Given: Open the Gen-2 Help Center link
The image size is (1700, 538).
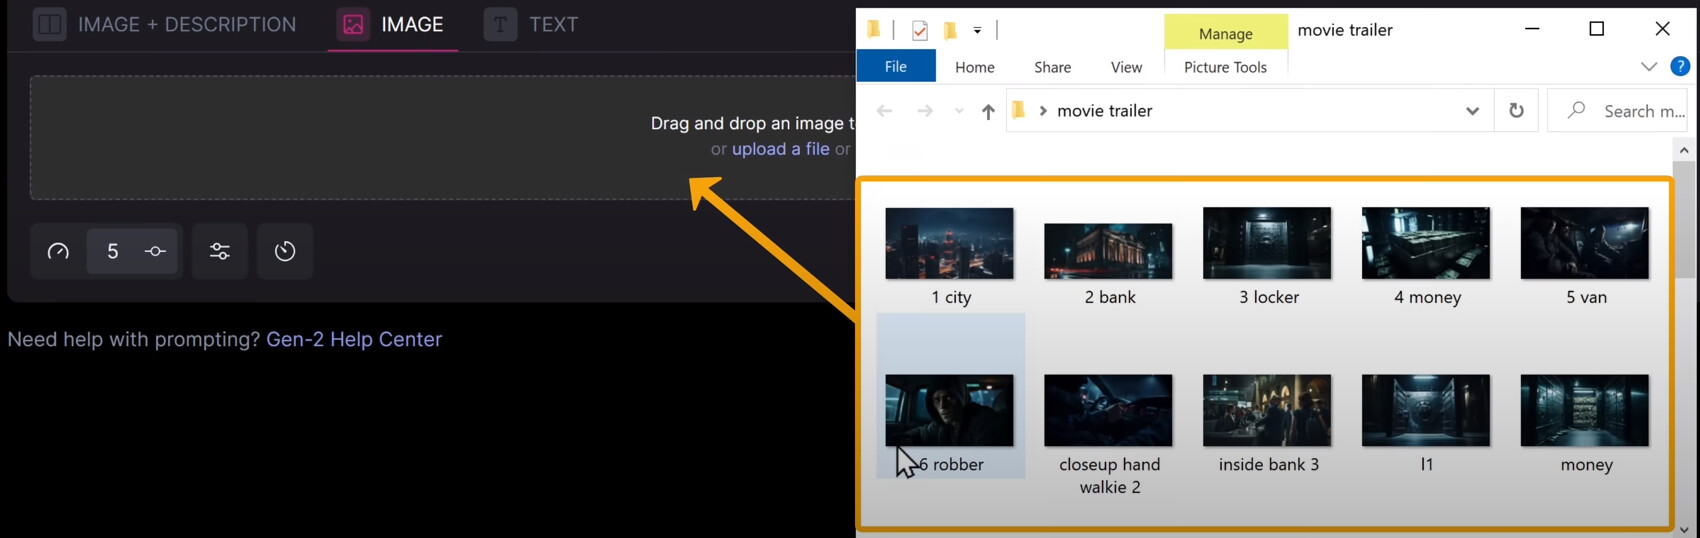Looking at the screenshot, I should pos(354,339).
